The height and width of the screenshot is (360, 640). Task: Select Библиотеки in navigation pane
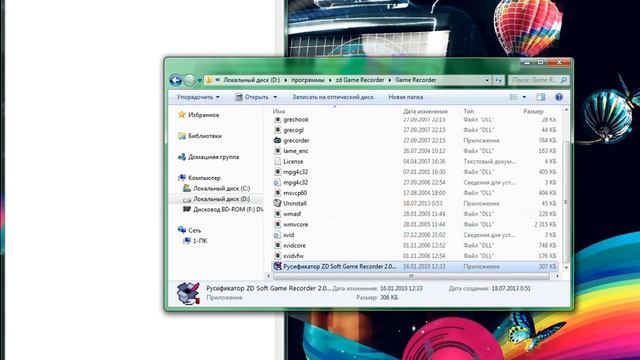[204, 136]
